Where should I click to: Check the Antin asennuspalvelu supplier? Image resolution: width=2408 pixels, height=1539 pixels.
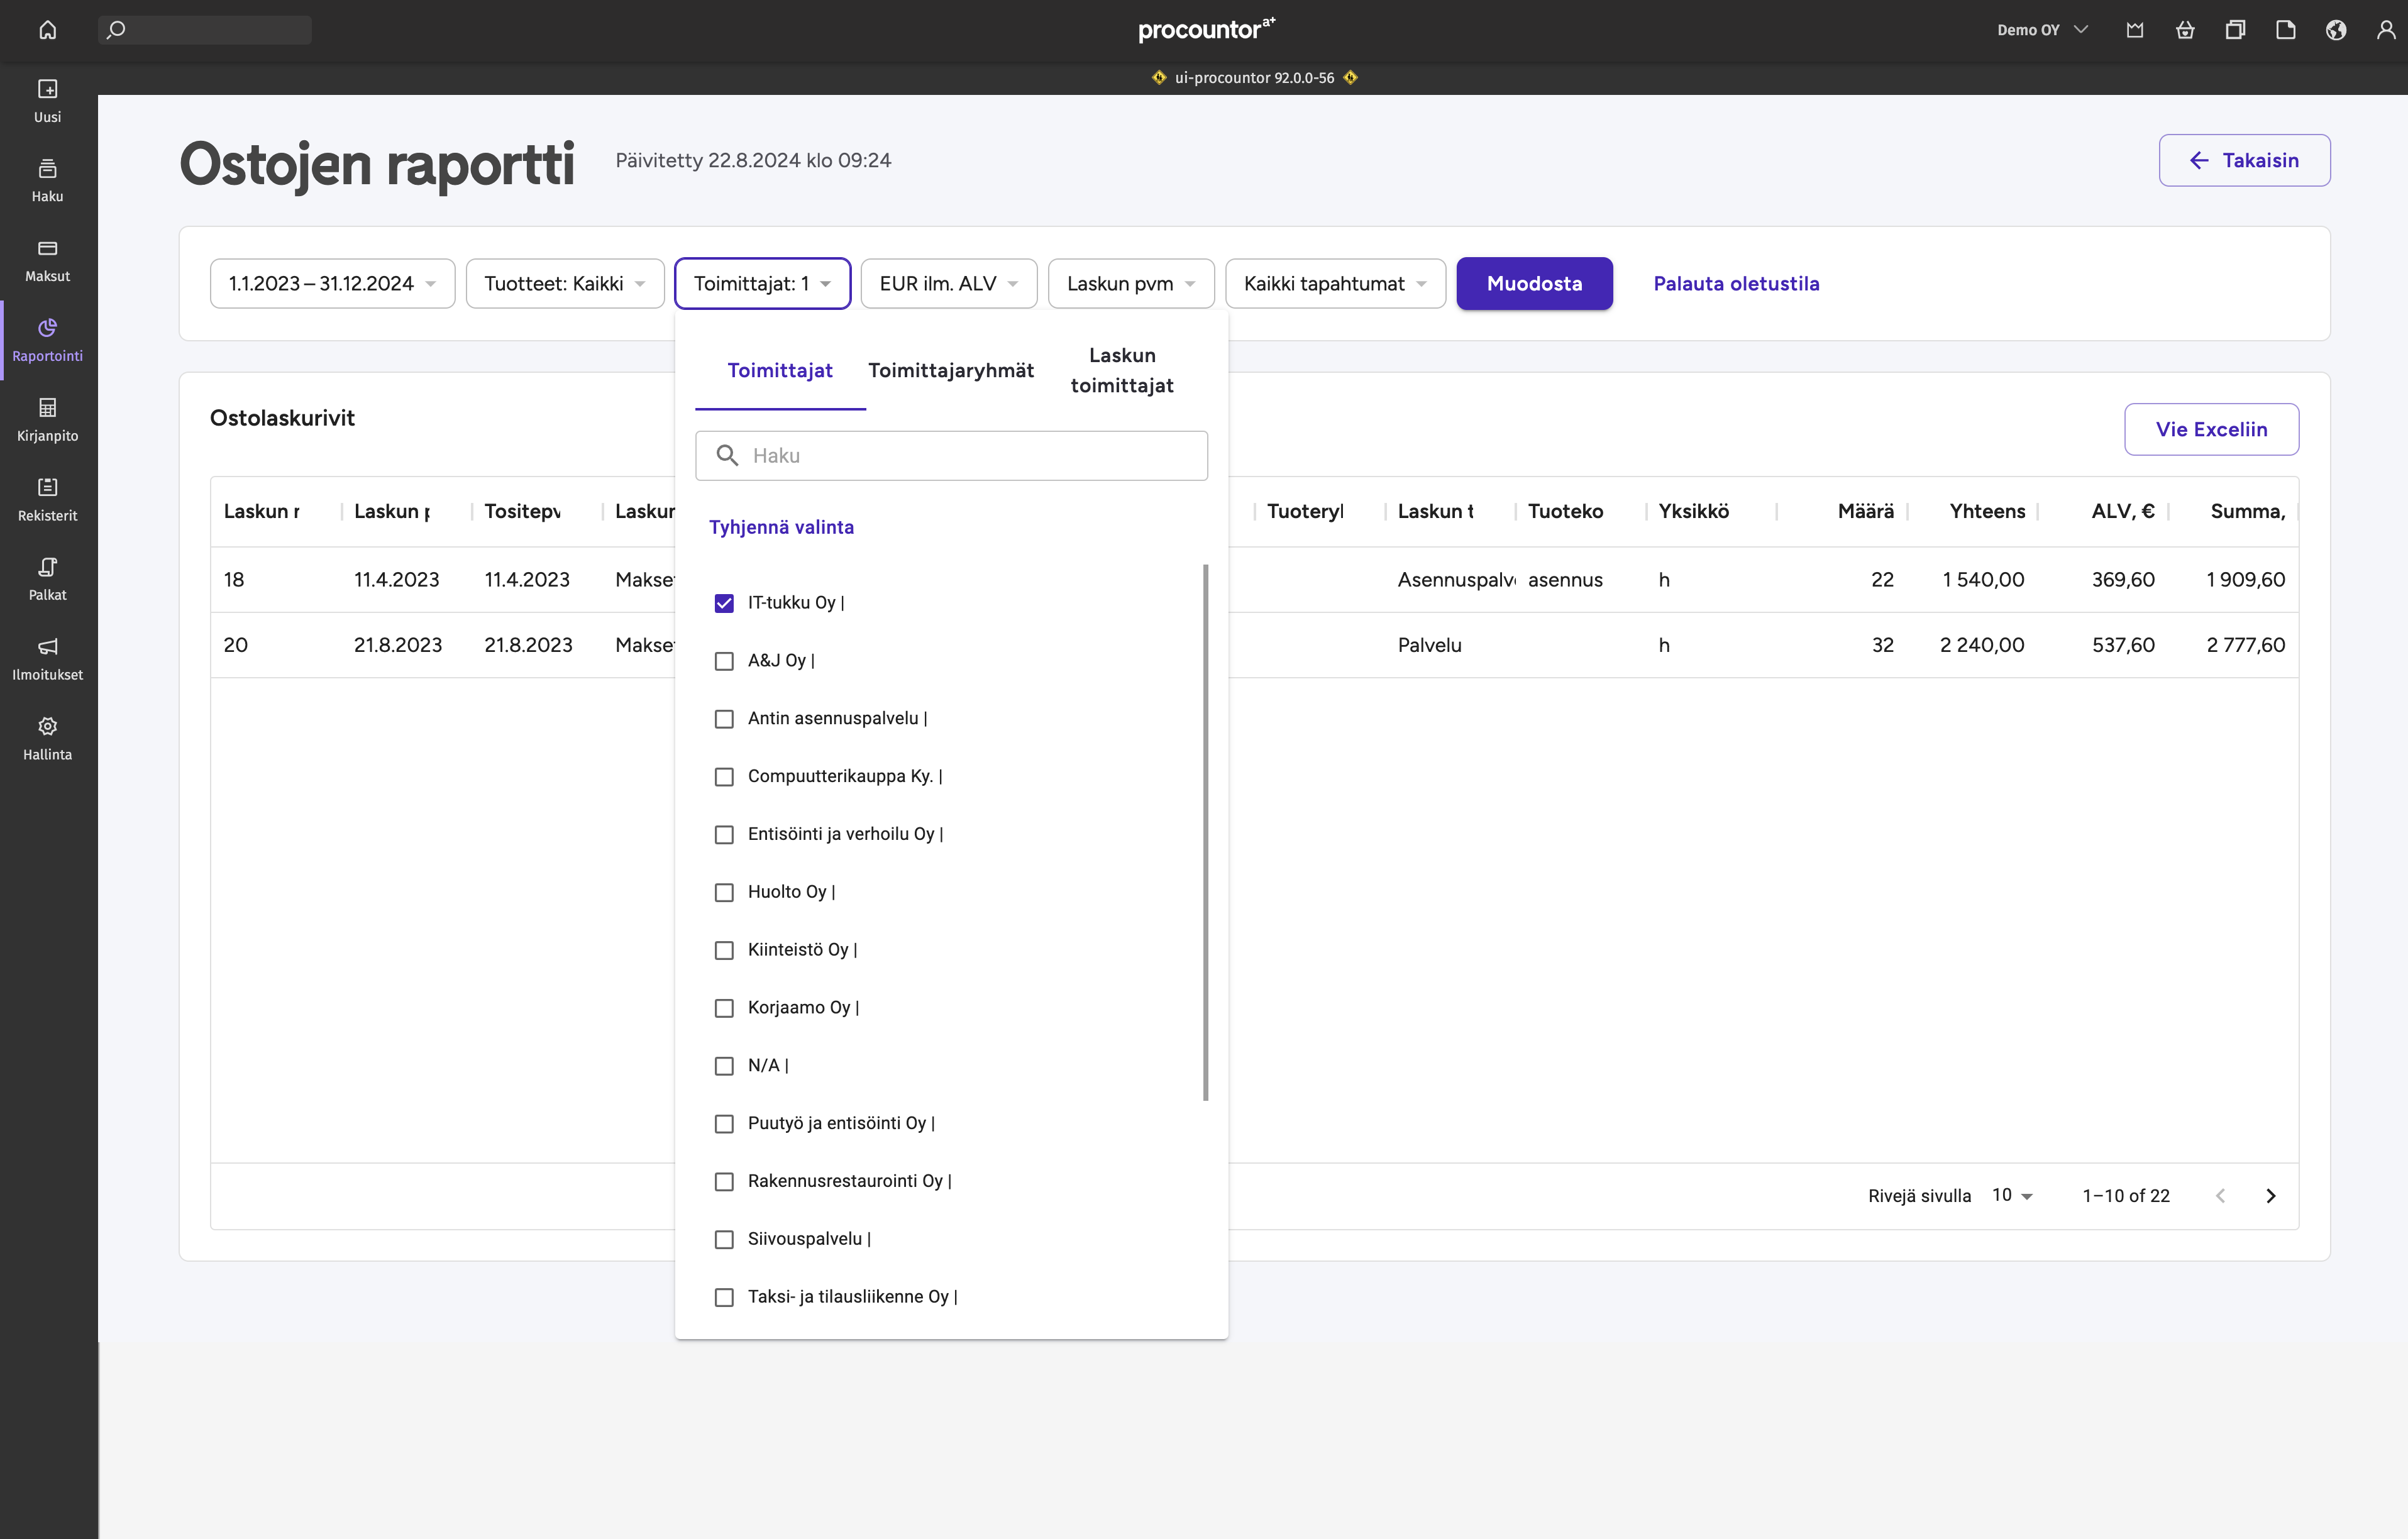click(x=724, y=719)
